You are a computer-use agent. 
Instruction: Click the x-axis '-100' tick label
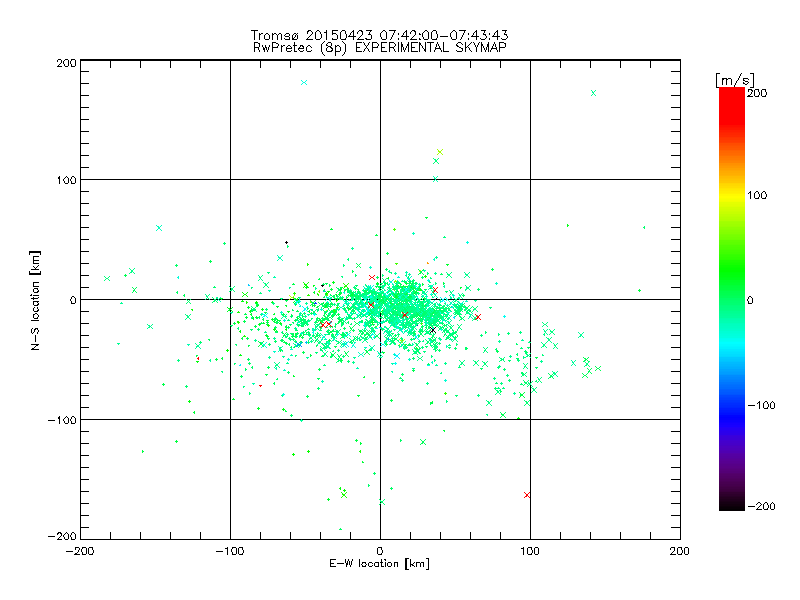point(230,551)
